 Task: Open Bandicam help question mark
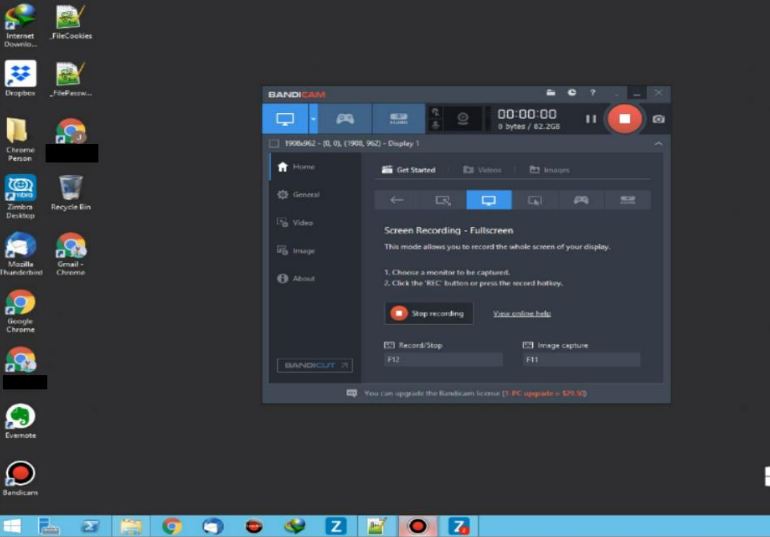593,93
